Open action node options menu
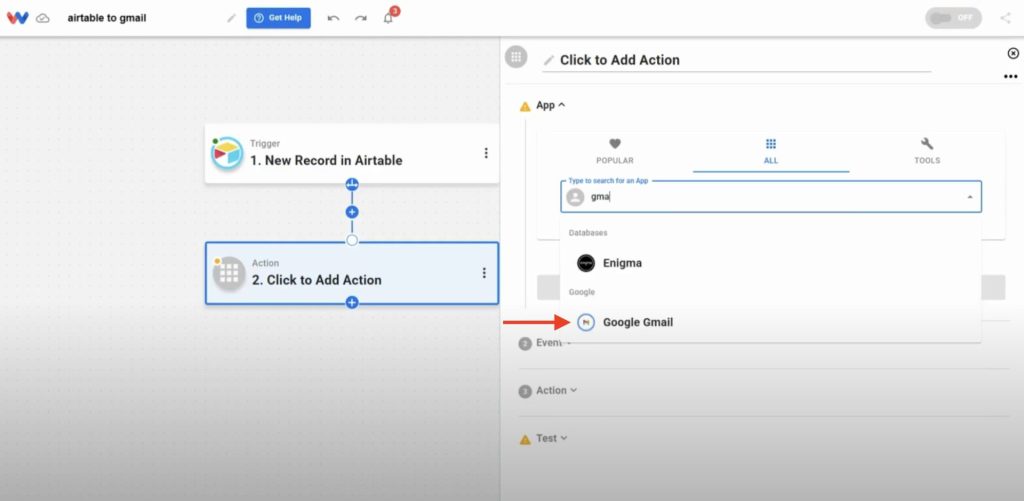This screenshot has width=1024, height=501. pyautogui.click(x=484, y=273)
